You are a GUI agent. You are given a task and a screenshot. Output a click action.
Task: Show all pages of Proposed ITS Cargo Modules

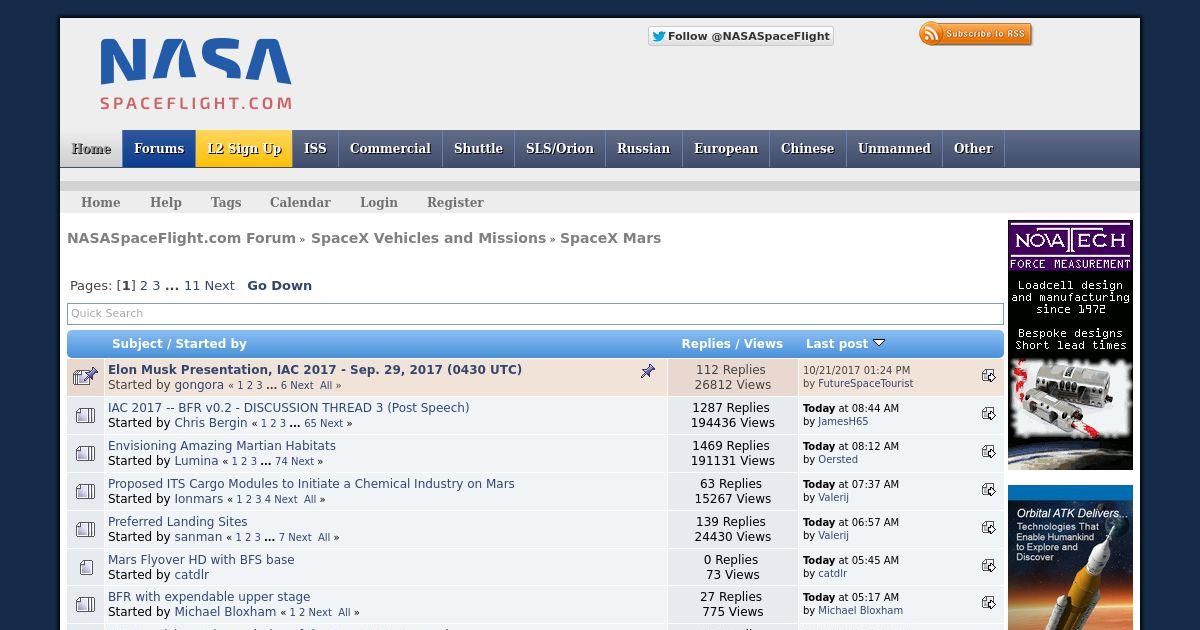click(x=310, y=500)
